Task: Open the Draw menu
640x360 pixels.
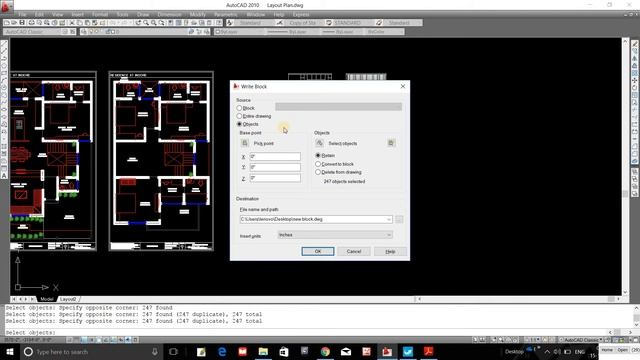Action: (143, 14)
